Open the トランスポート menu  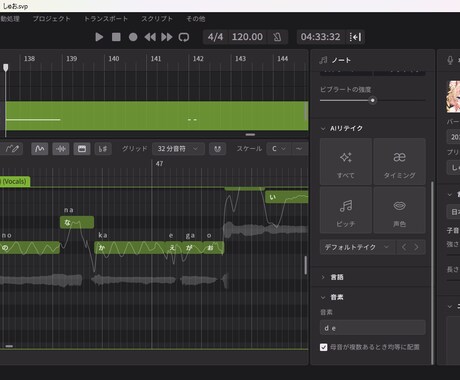pyautogui.click(x=106, y=19)
